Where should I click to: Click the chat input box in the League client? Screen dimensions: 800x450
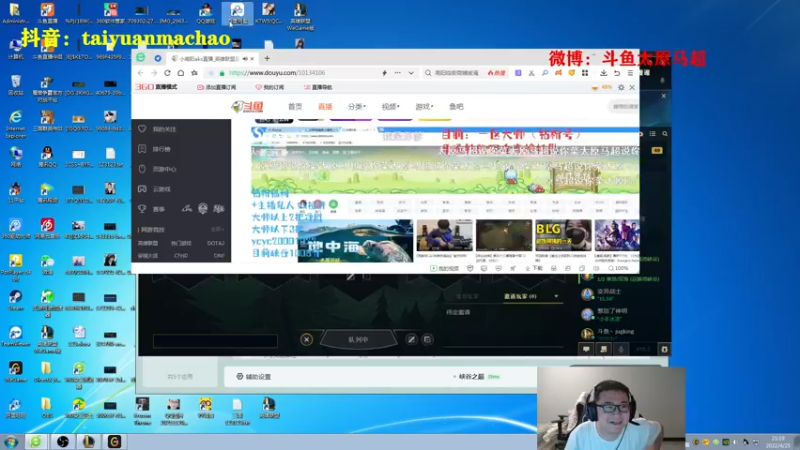215,341
